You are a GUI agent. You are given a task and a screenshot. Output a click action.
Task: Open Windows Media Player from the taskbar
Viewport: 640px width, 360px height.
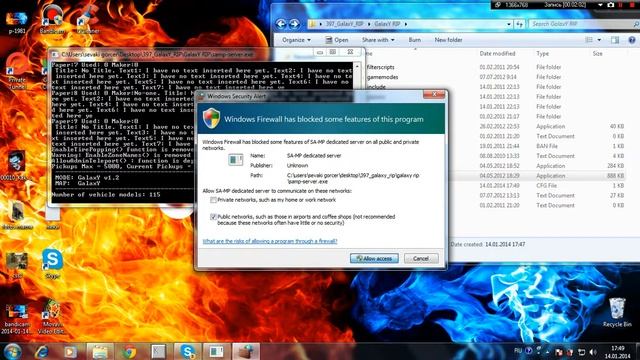coord(70,351)
